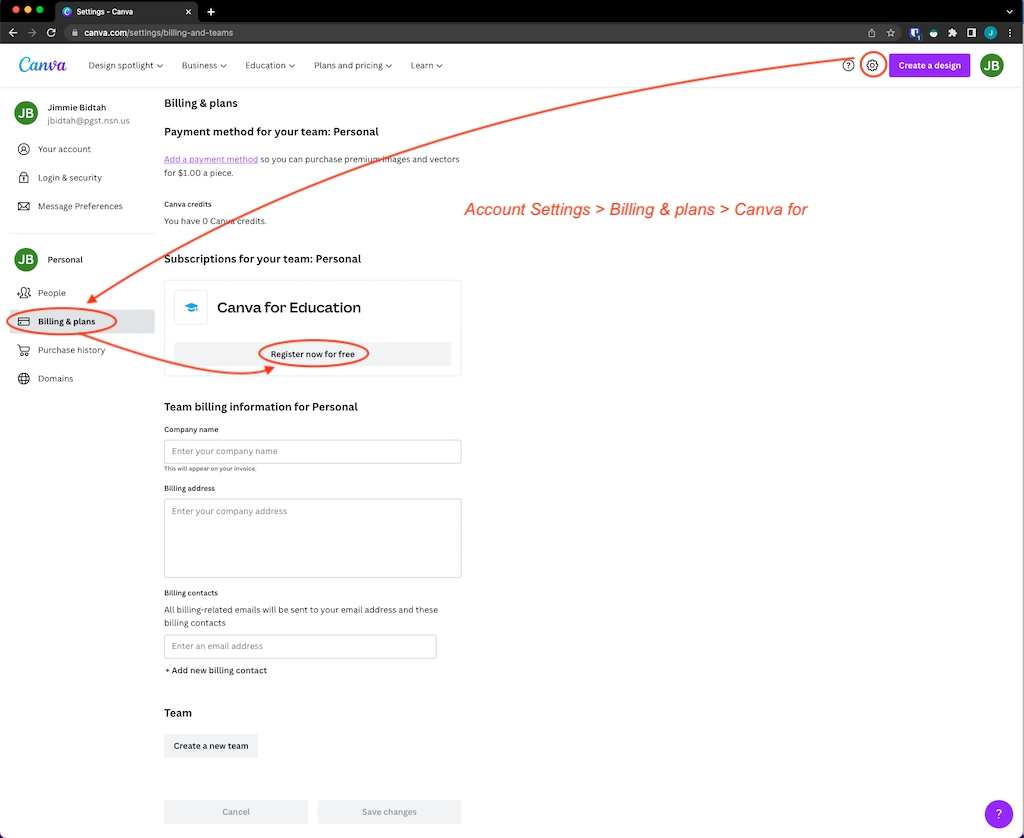The image size is (1024, 838).
Task: Expand Education menu
Action: tap(270, 65)
